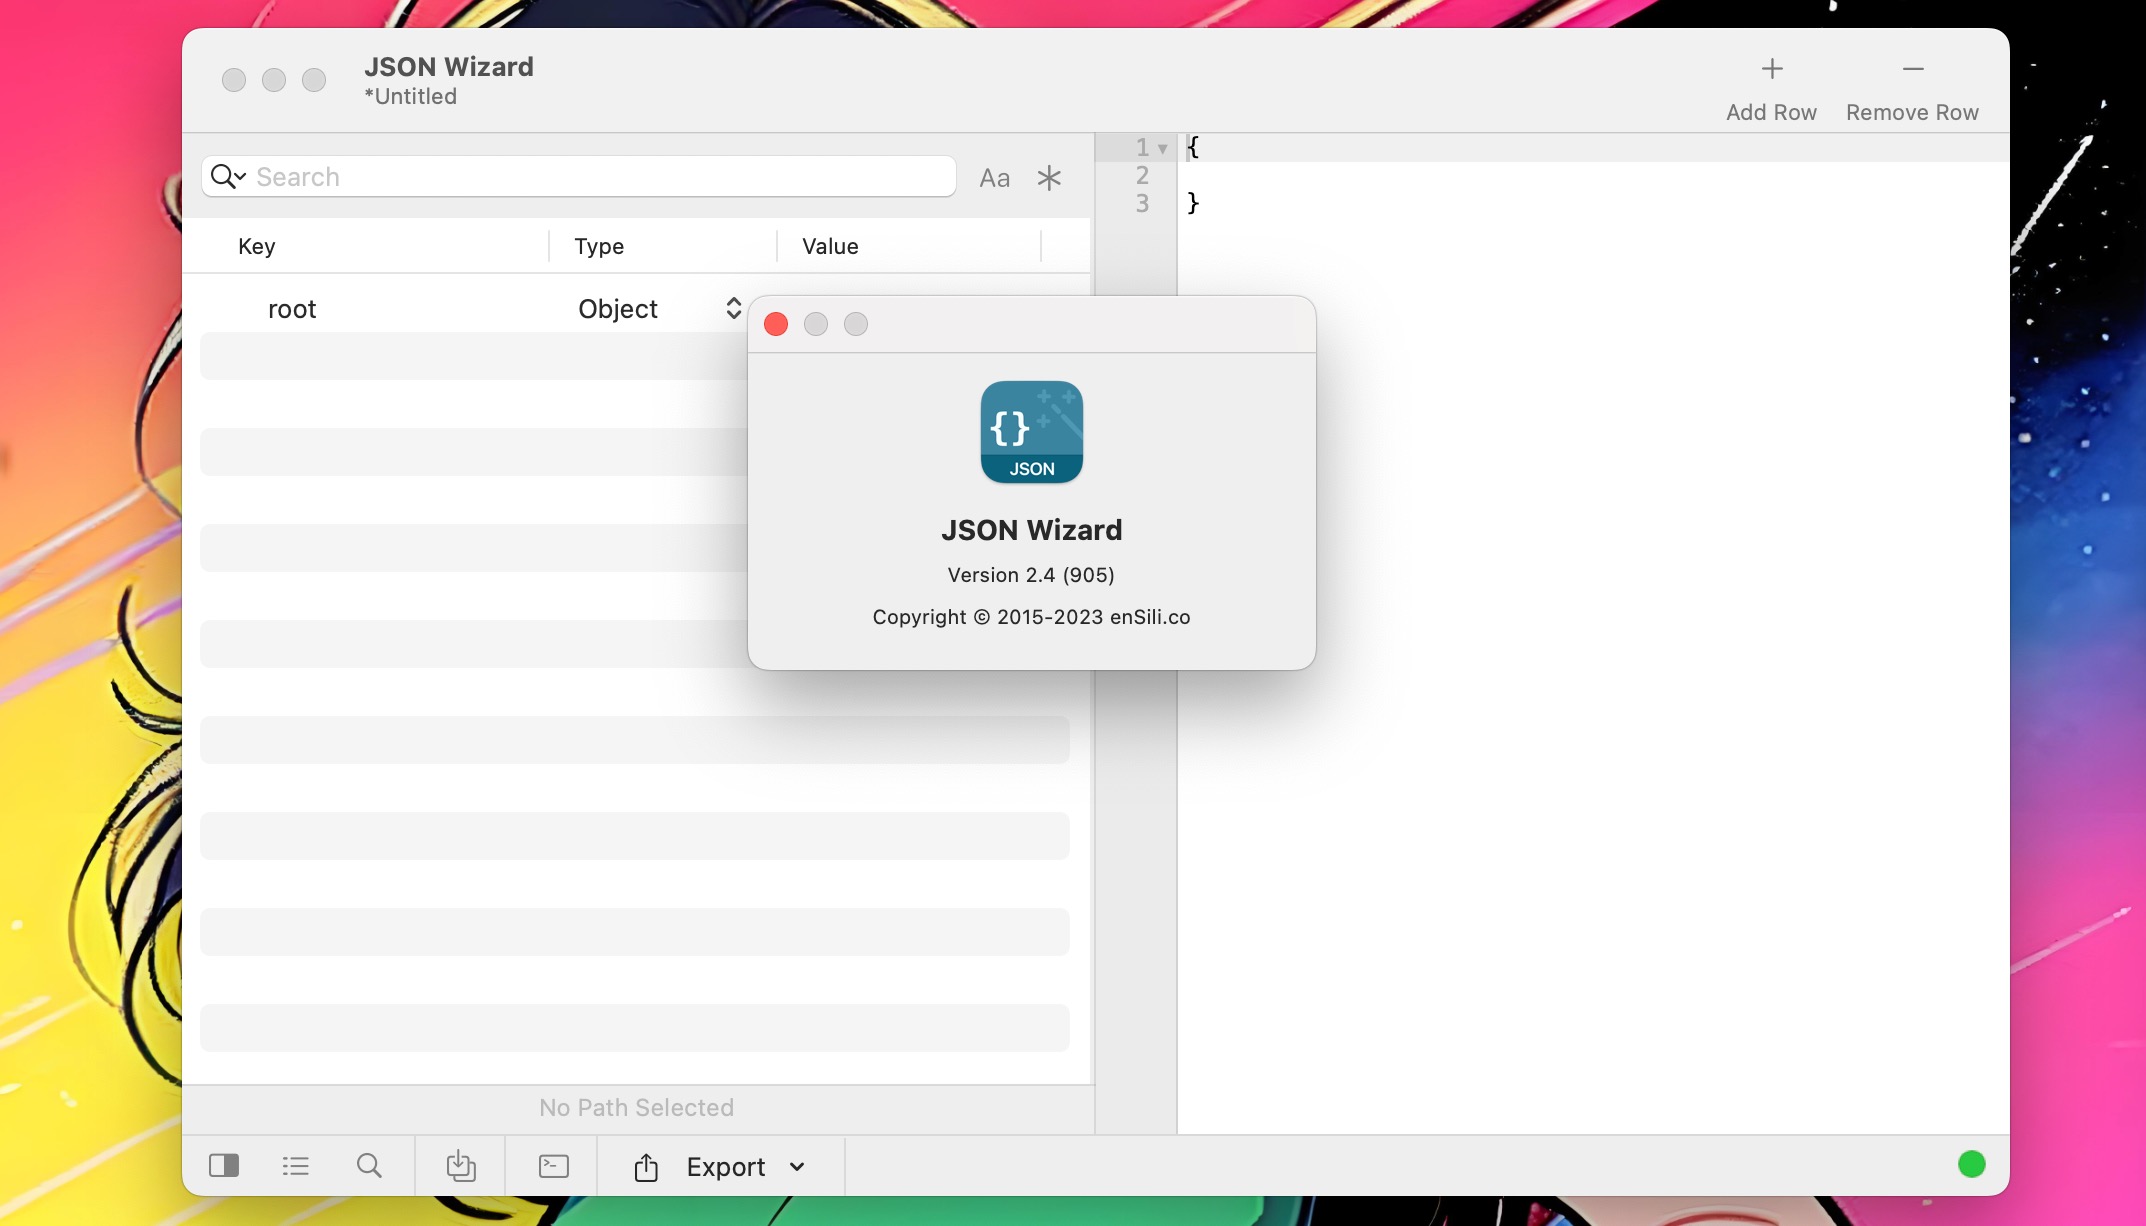Click the No Path Selected status bar
This screenshot has width=2146, height=1226.
(x=637, y=1108)
